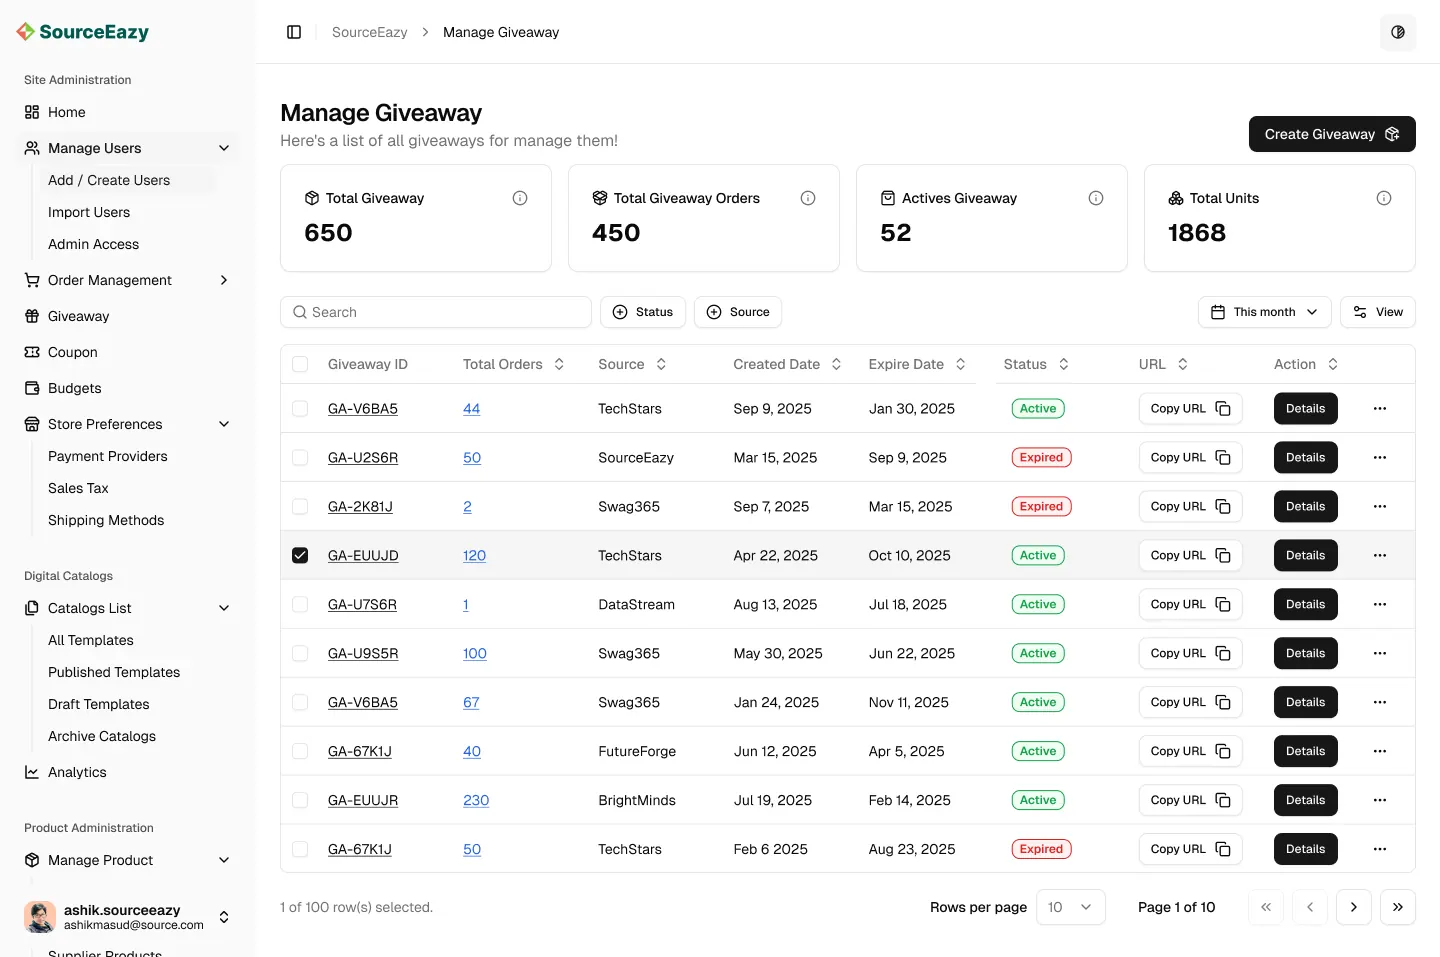
Task: Toggle the sidebar panel icon
Action: click(294, 32)
